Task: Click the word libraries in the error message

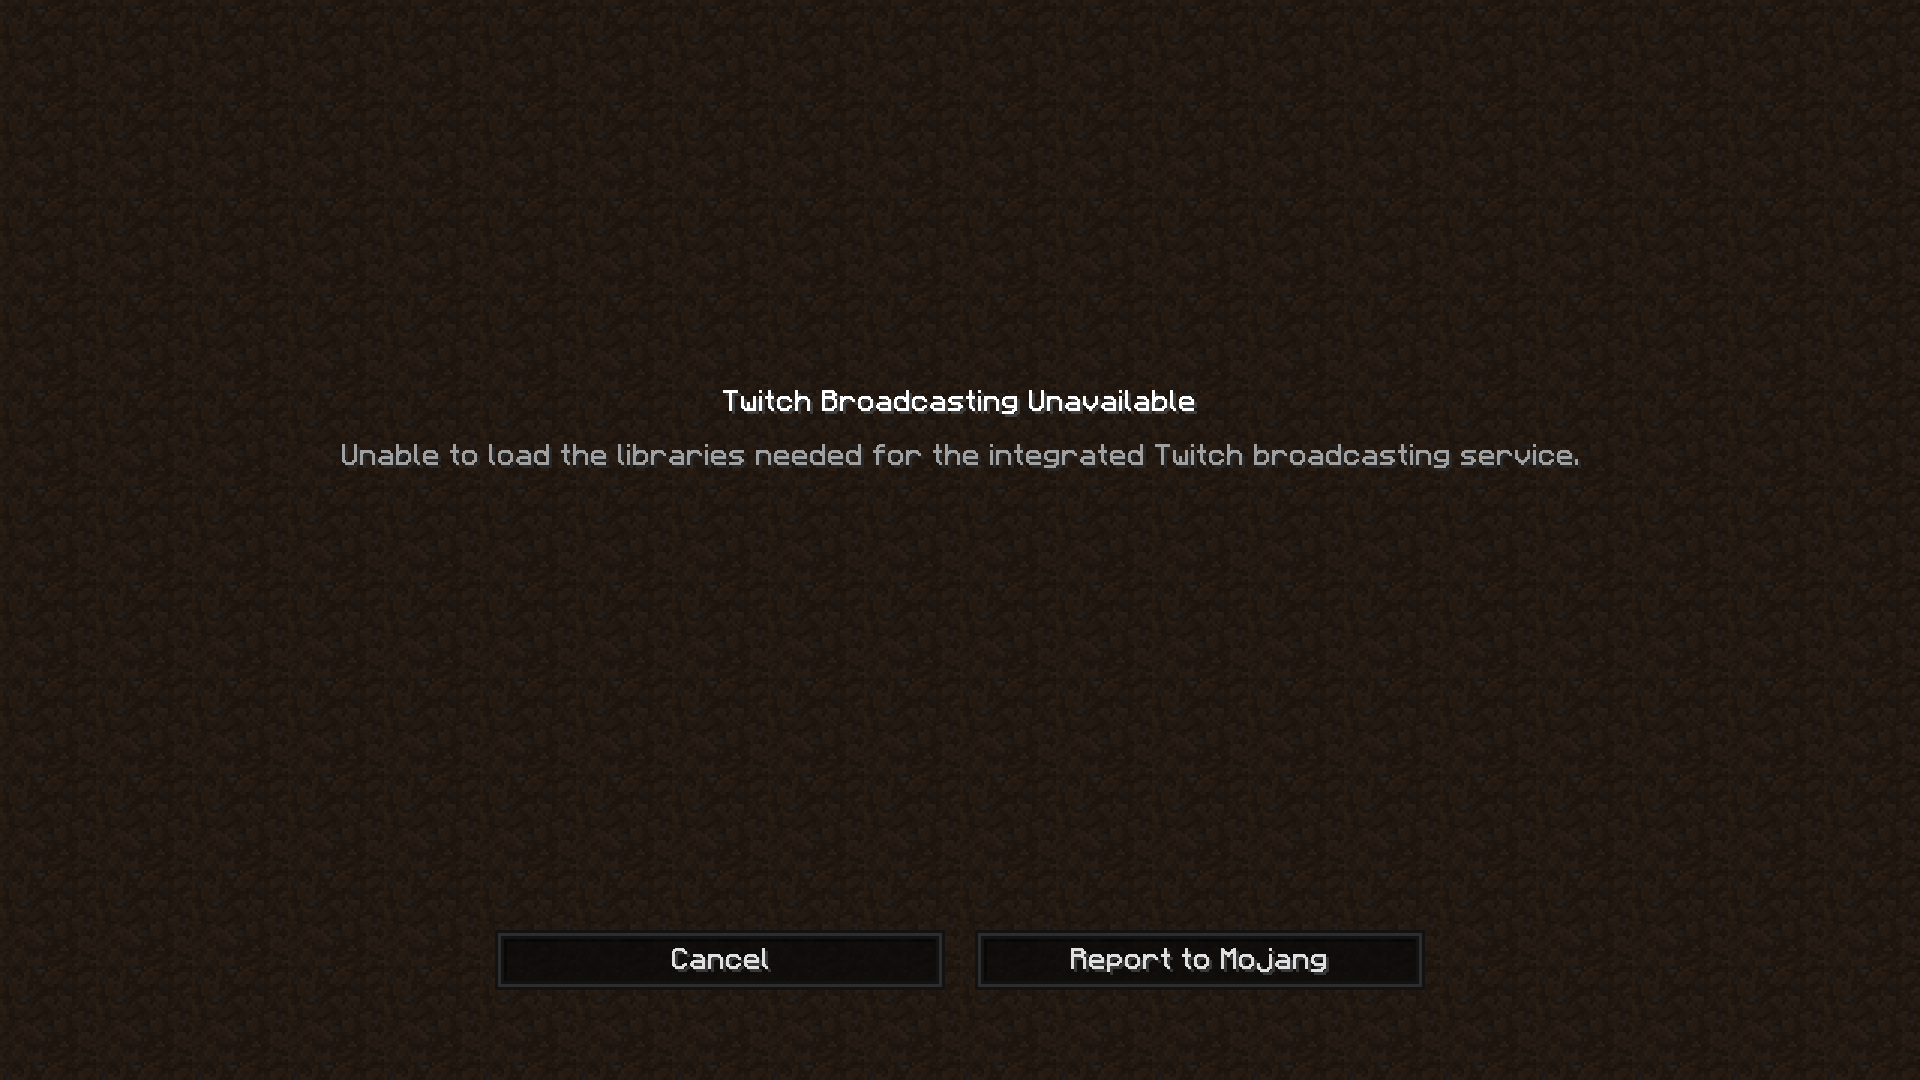Action: [x=680, y=456]
